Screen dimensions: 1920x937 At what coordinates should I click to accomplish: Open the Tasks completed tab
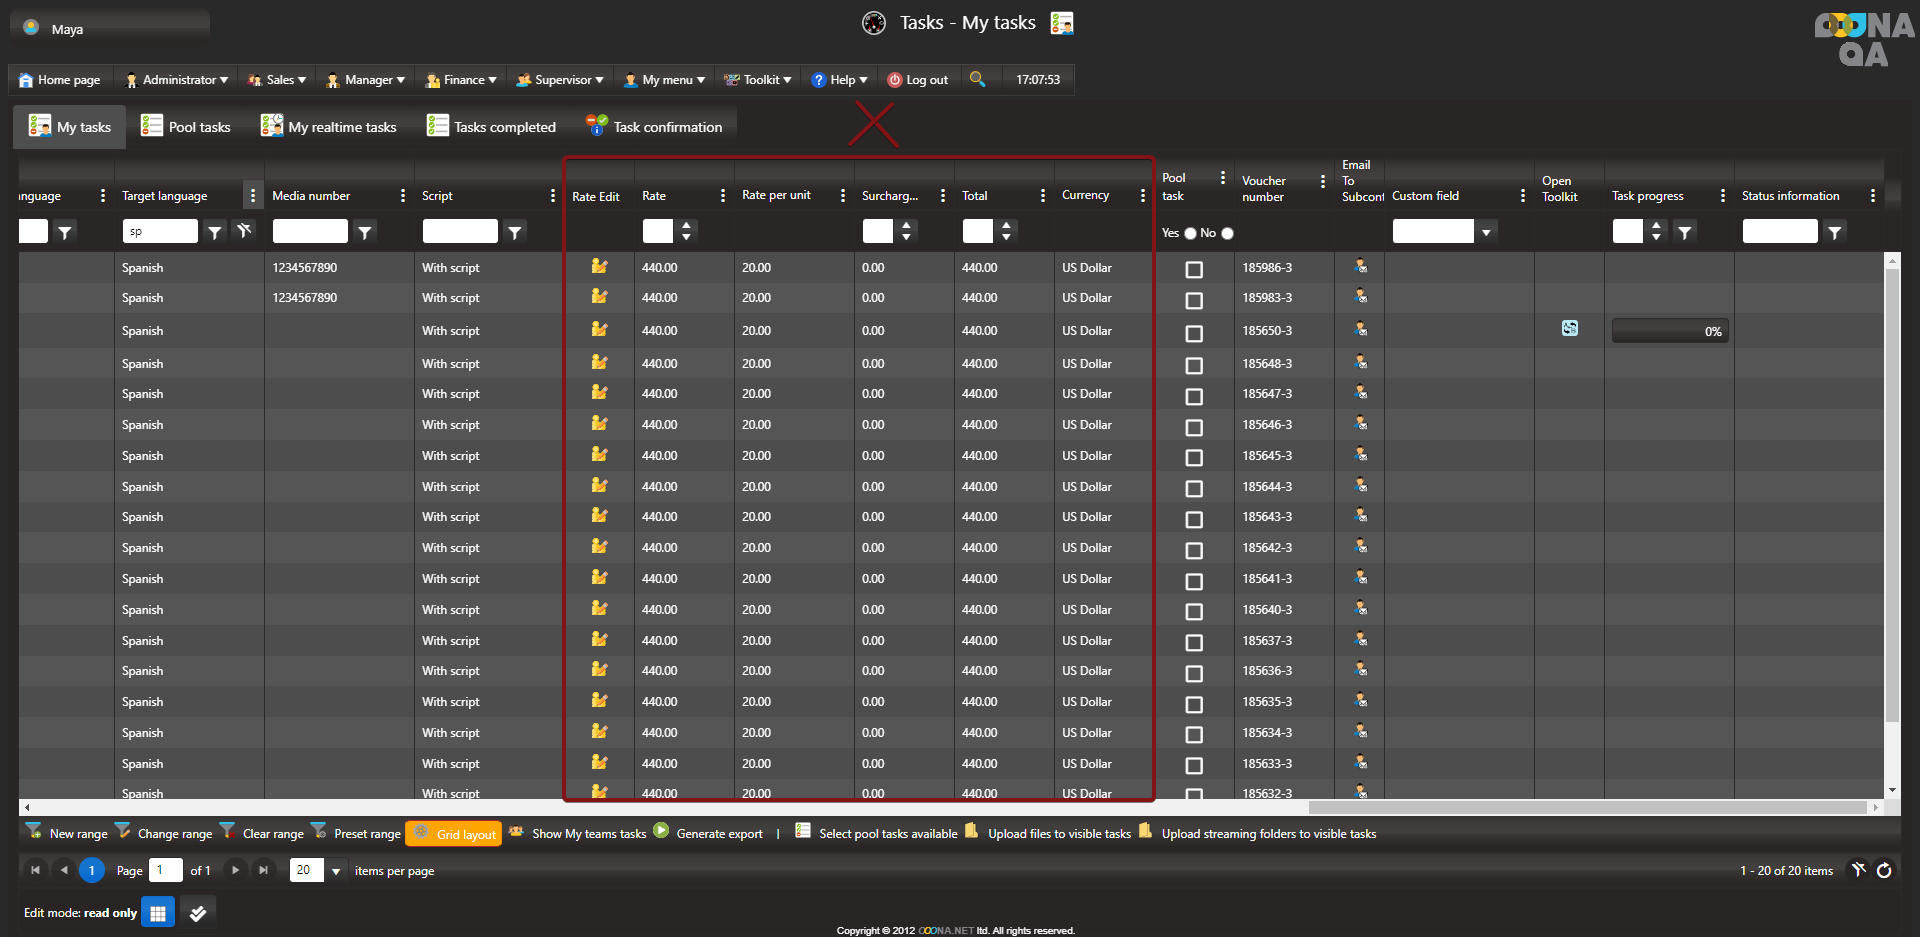tap(491, 127)
